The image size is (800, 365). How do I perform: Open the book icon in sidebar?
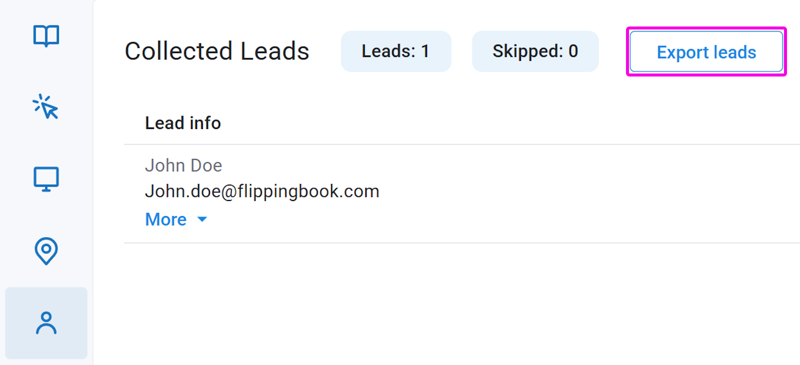tap(46, 36)
